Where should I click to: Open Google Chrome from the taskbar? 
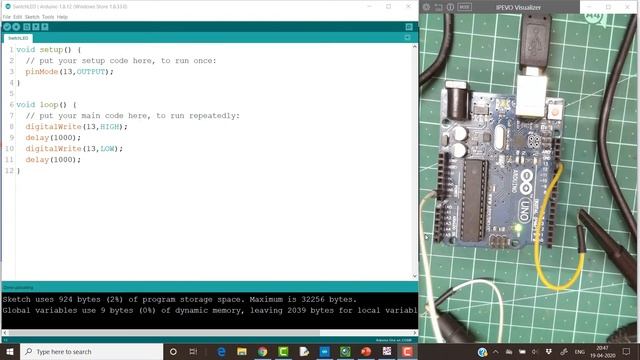click(262, 351)
